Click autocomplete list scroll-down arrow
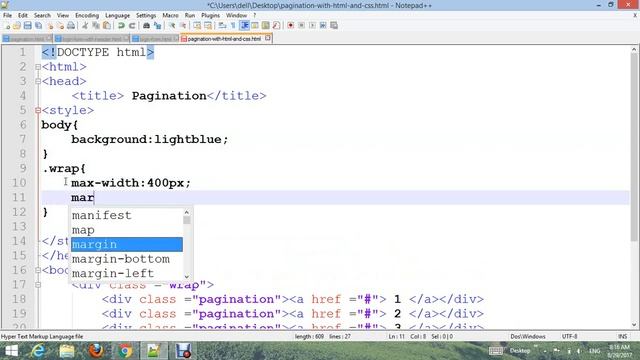The width and height of the screenshot is (640, 360). pos(187,276)
